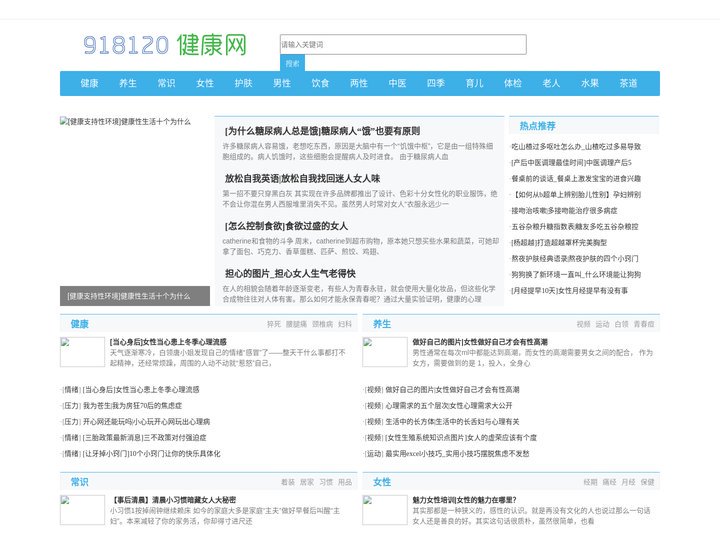Image resolution: width=720 pixels, height=540 pixels.
Task: Go to the 常识 navigation item
Action: click(167, 83)
